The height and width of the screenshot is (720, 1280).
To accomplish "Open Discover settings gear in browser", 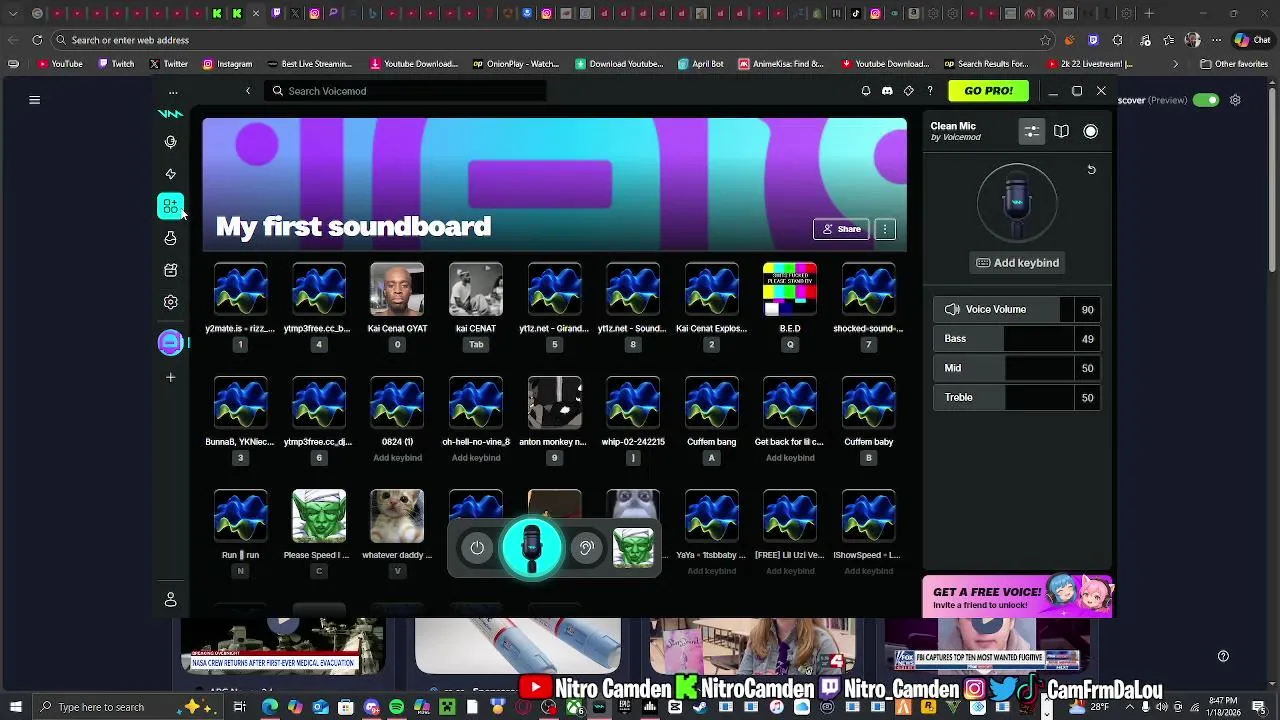I will (1235, 100).
